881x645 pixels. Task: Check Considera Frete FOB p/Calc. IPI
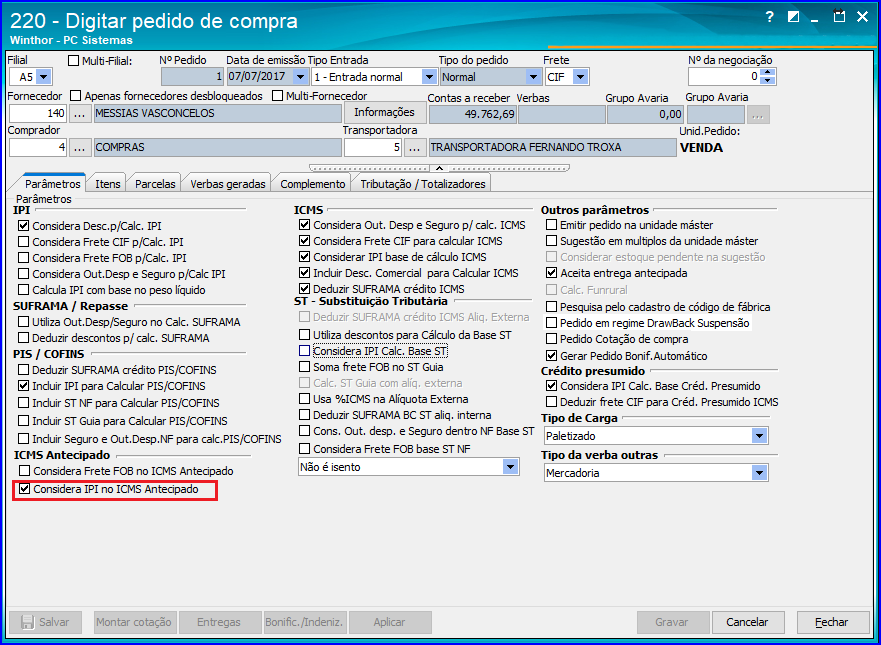23,258
